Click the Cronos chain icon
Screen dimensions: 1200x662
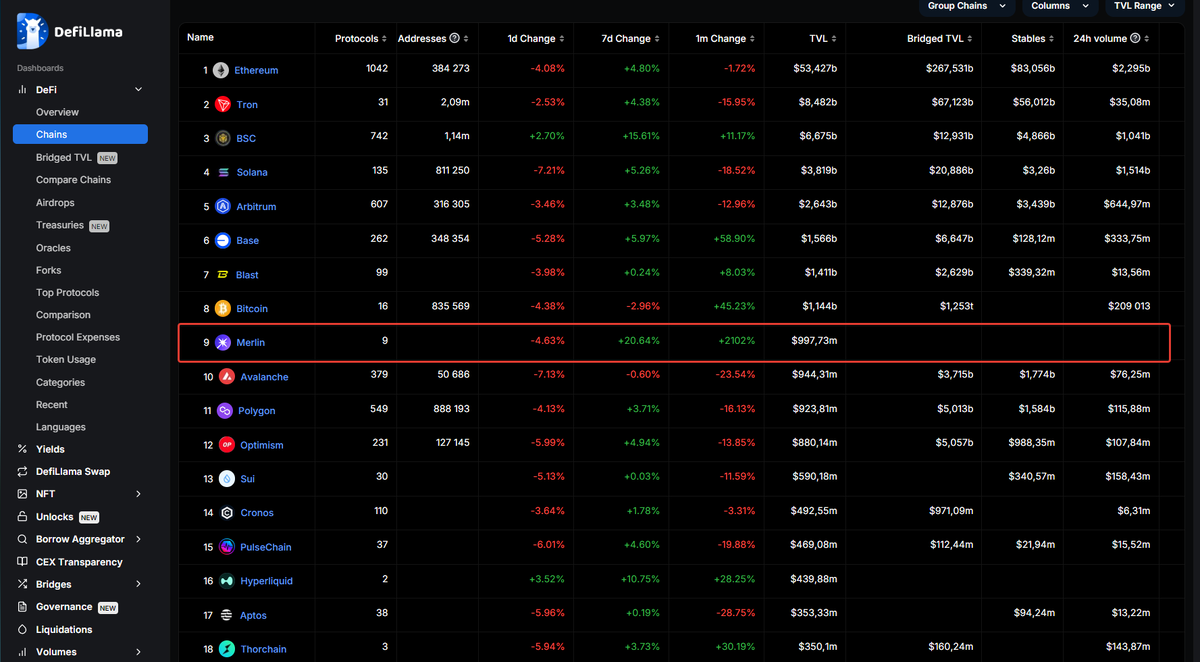pos(226,512)
